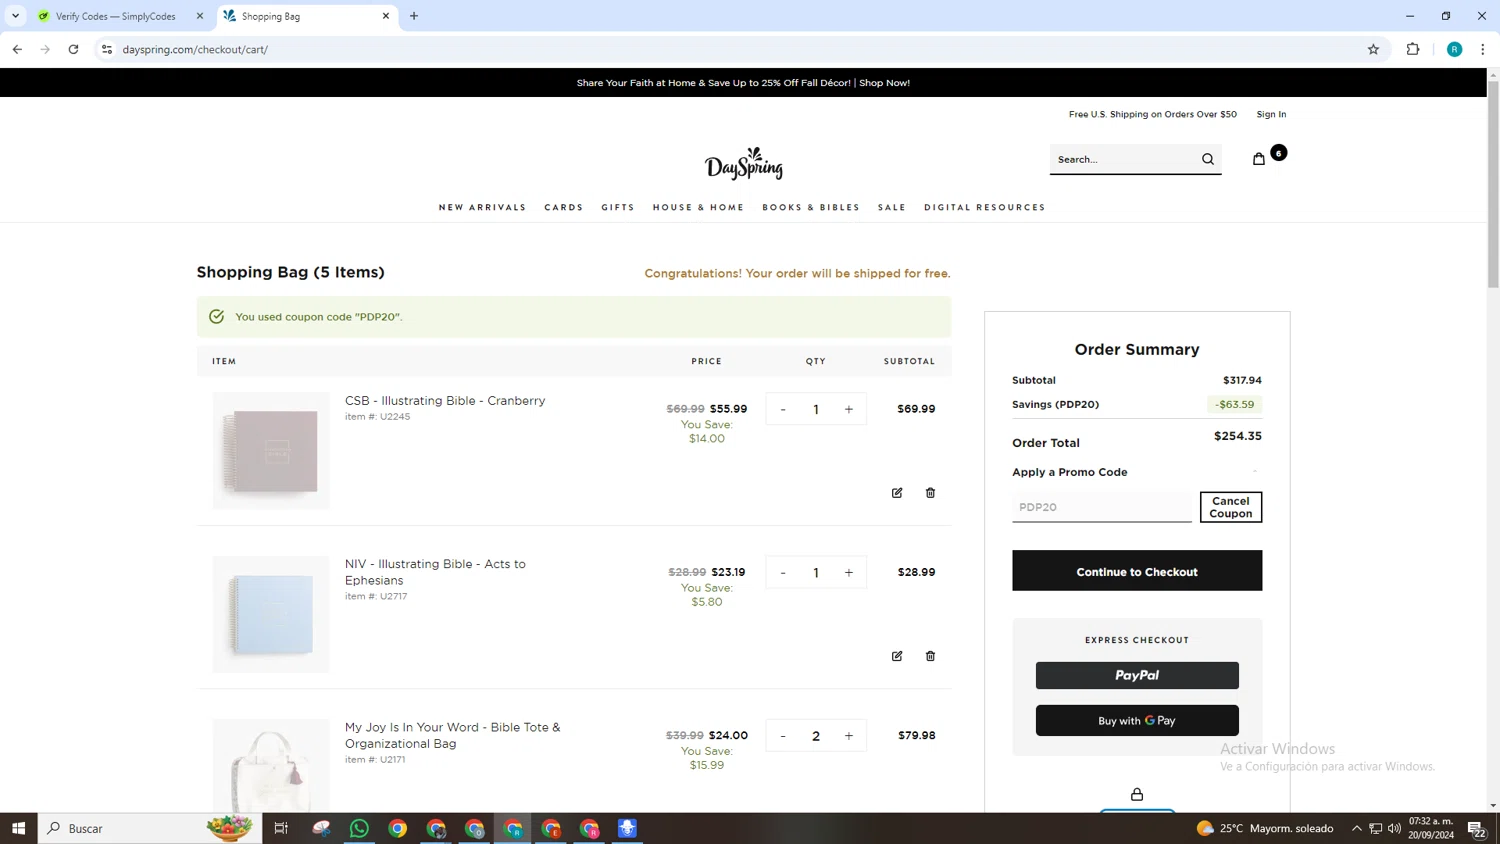The width and height of the screenshot is (1500, 844).
Task: Open the browser extensions icon
Action: pyautogui.click(x=1413, y=49)
